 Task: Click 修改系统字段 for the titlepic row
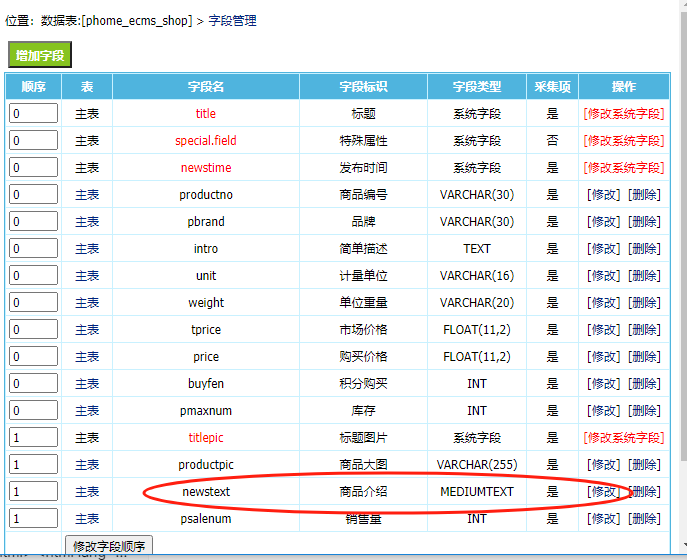pos(623,438)
